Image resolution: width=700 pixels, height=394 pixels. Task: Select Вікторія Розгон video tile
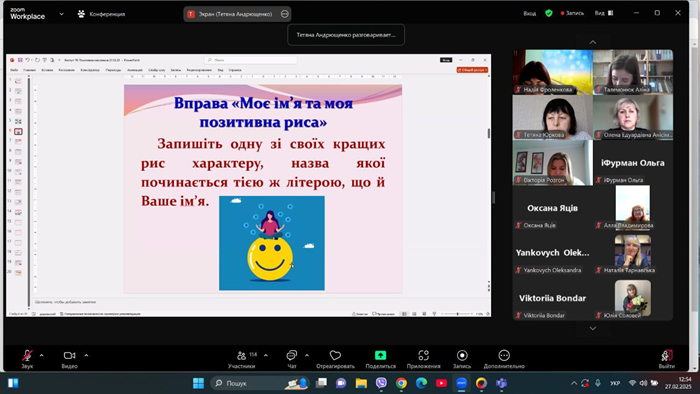pos(553,162)
